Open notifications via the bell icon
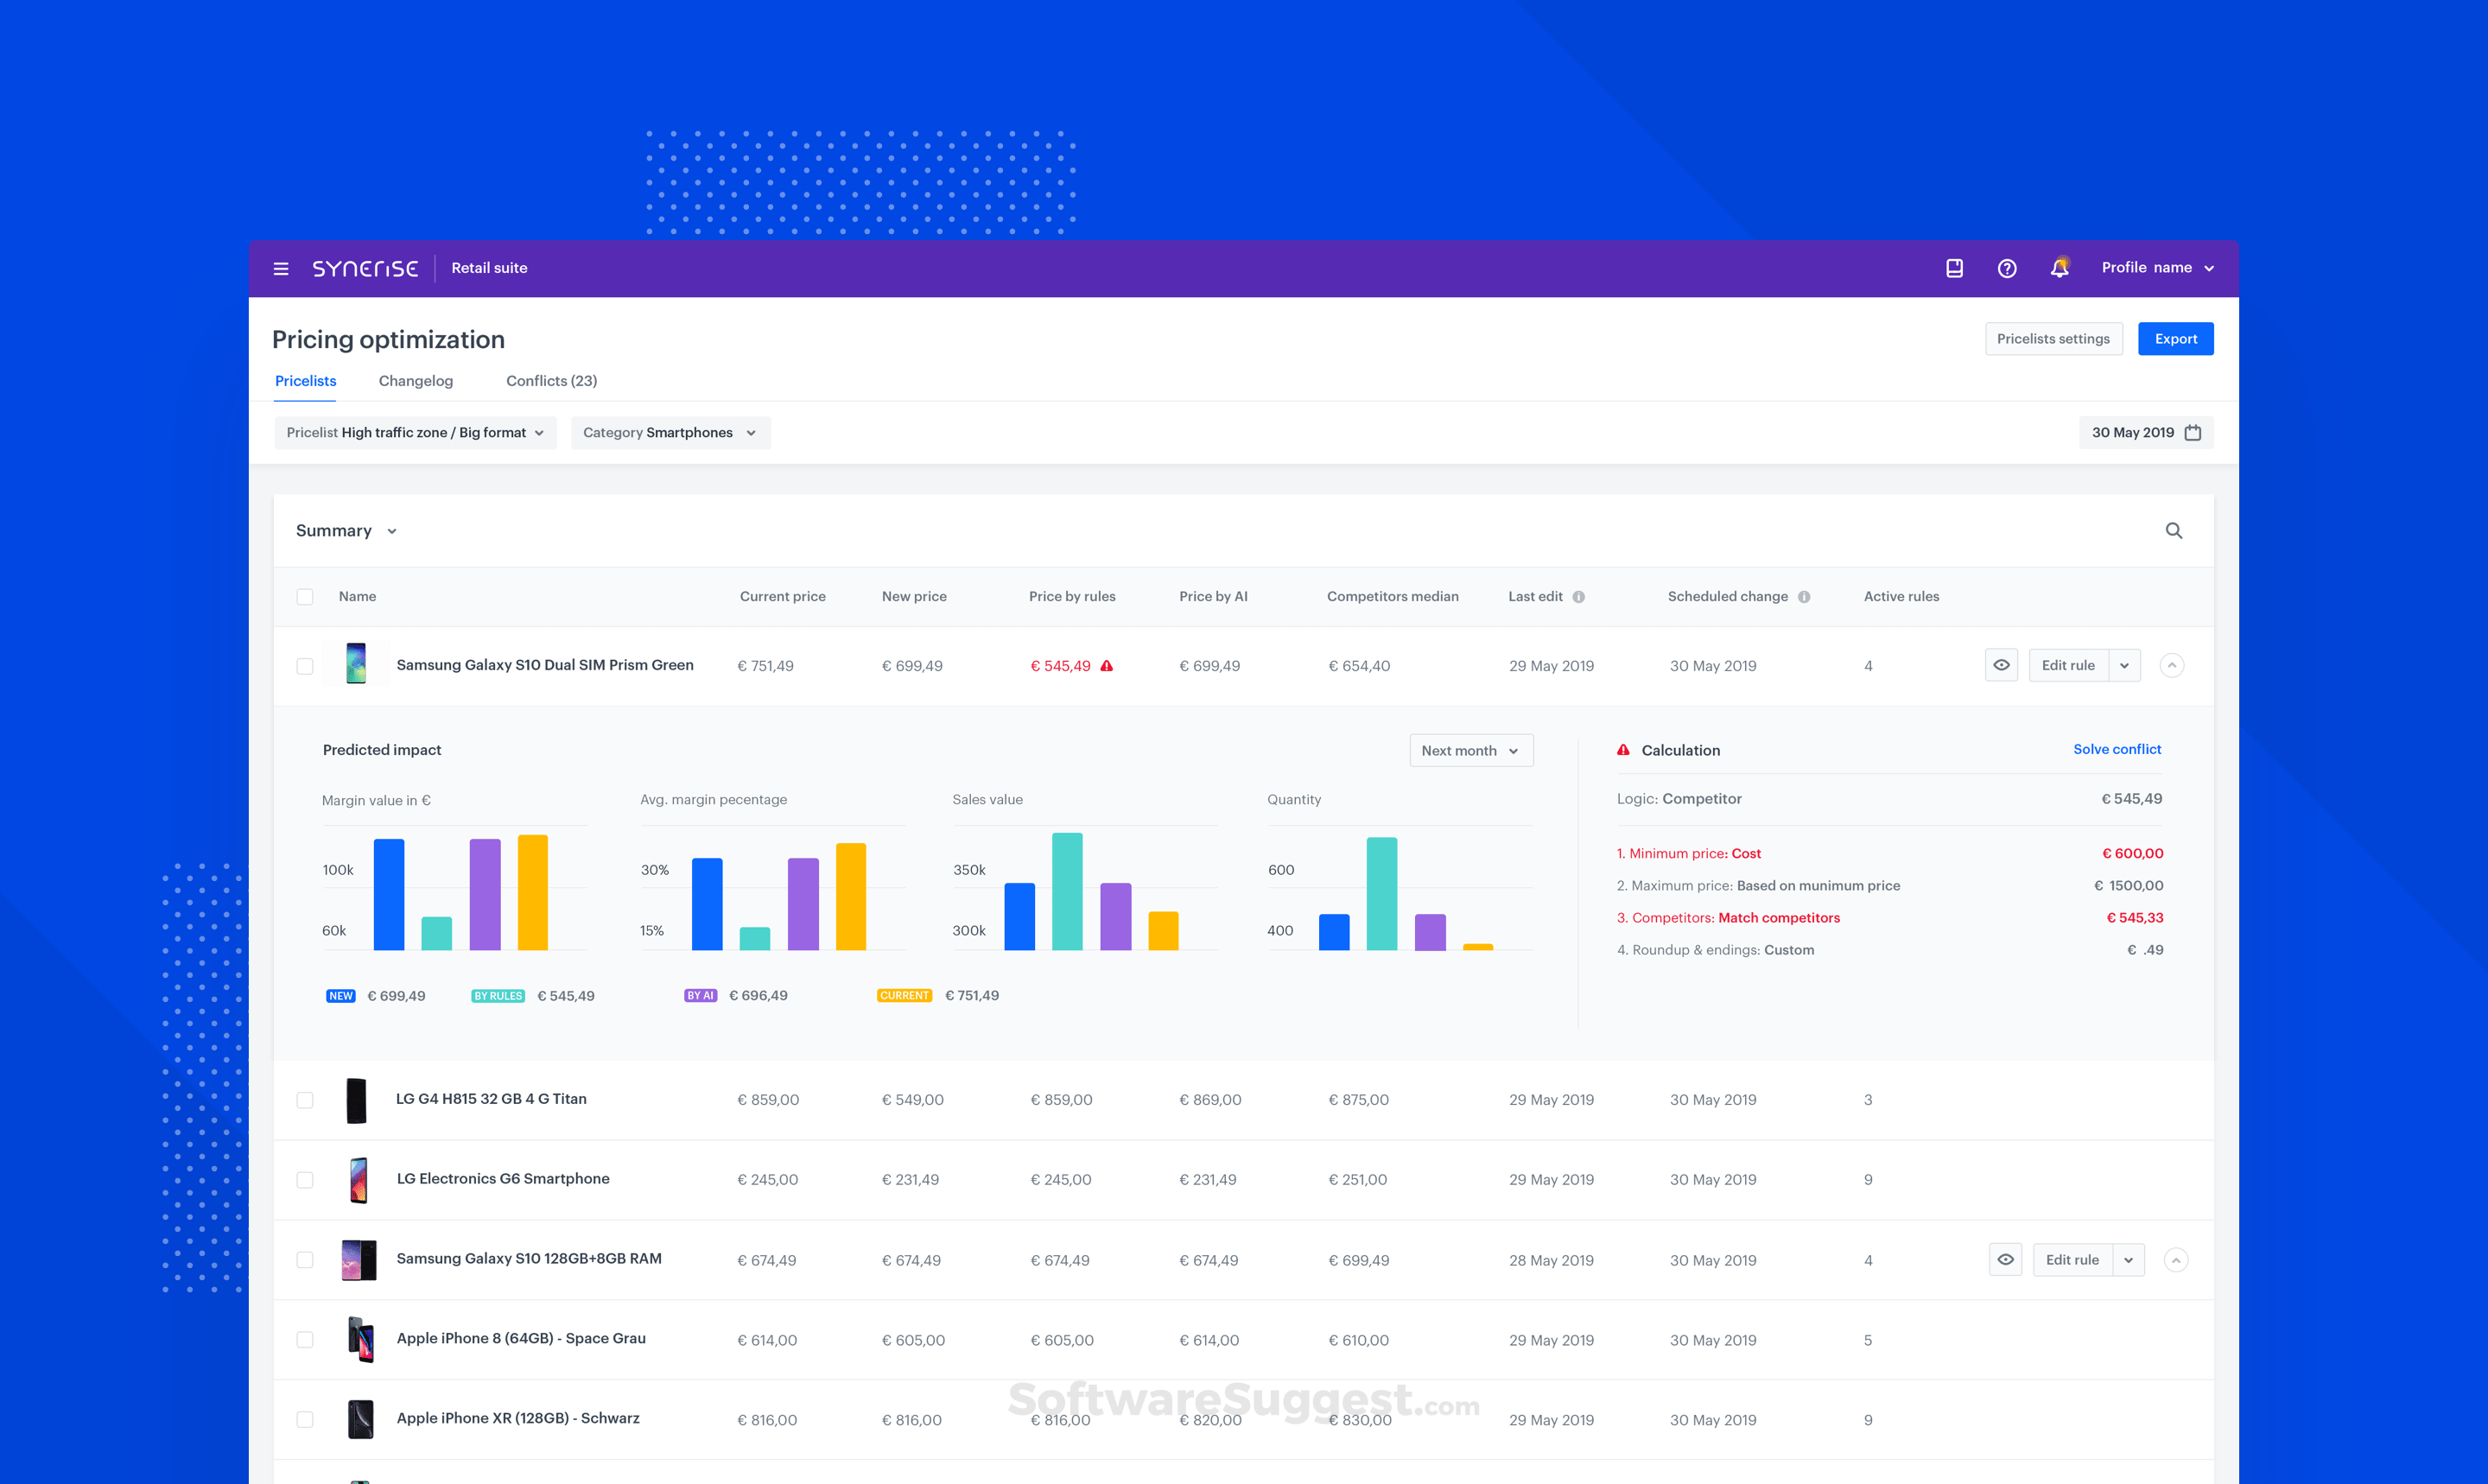Viewport: 2488px width, 1484px height. (2059, 268)
